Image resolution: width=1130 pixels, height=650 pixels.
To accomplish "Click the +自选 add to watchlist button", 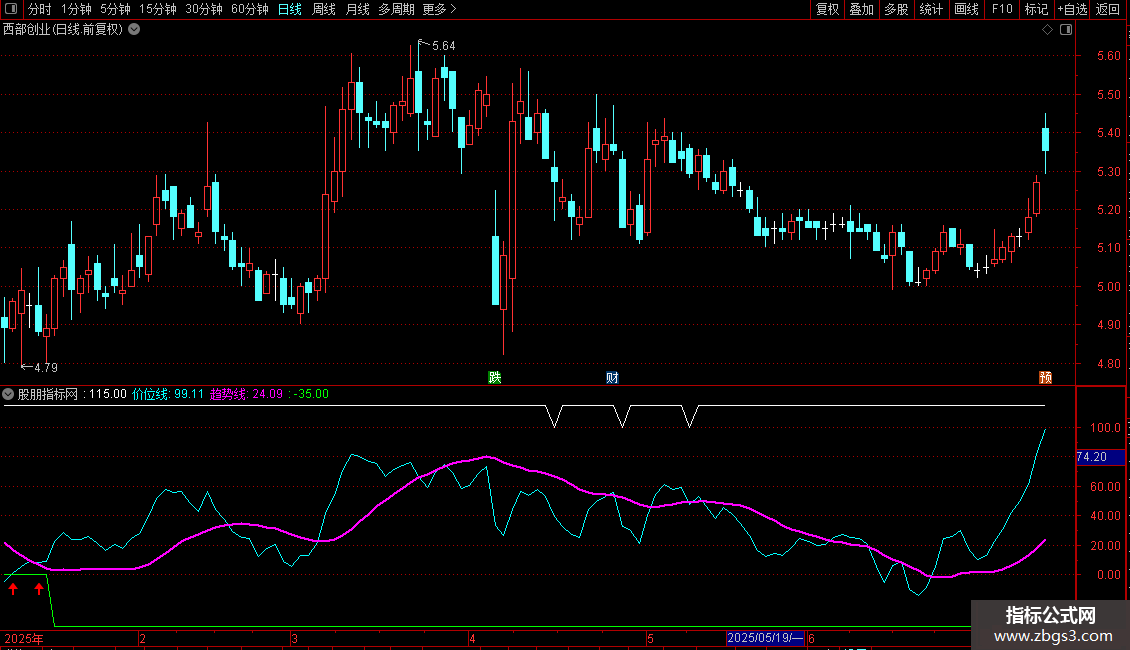I will pyautogui.click(x=1072, y=9).
